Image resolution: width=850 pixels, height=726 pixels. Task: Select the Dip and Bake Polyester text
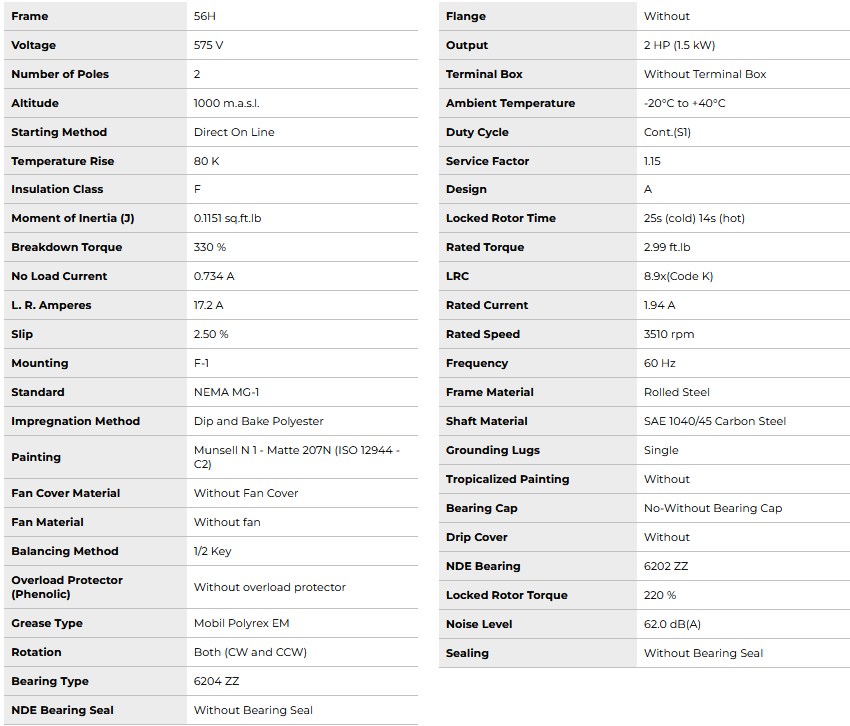pyautogui.click(x=259, y=421)
